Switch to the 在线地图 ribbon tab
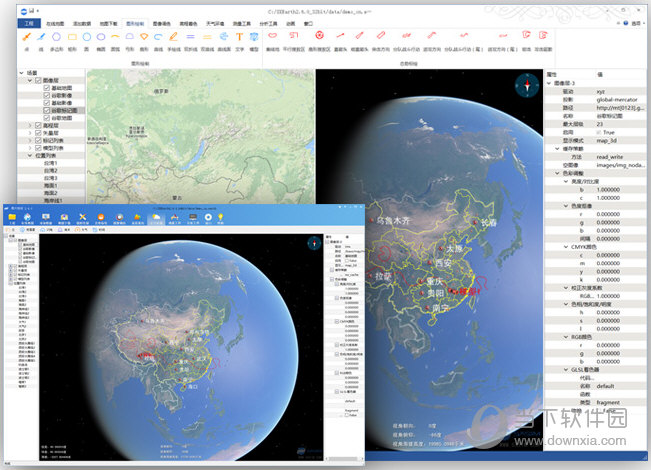 [x=58, y=21]
